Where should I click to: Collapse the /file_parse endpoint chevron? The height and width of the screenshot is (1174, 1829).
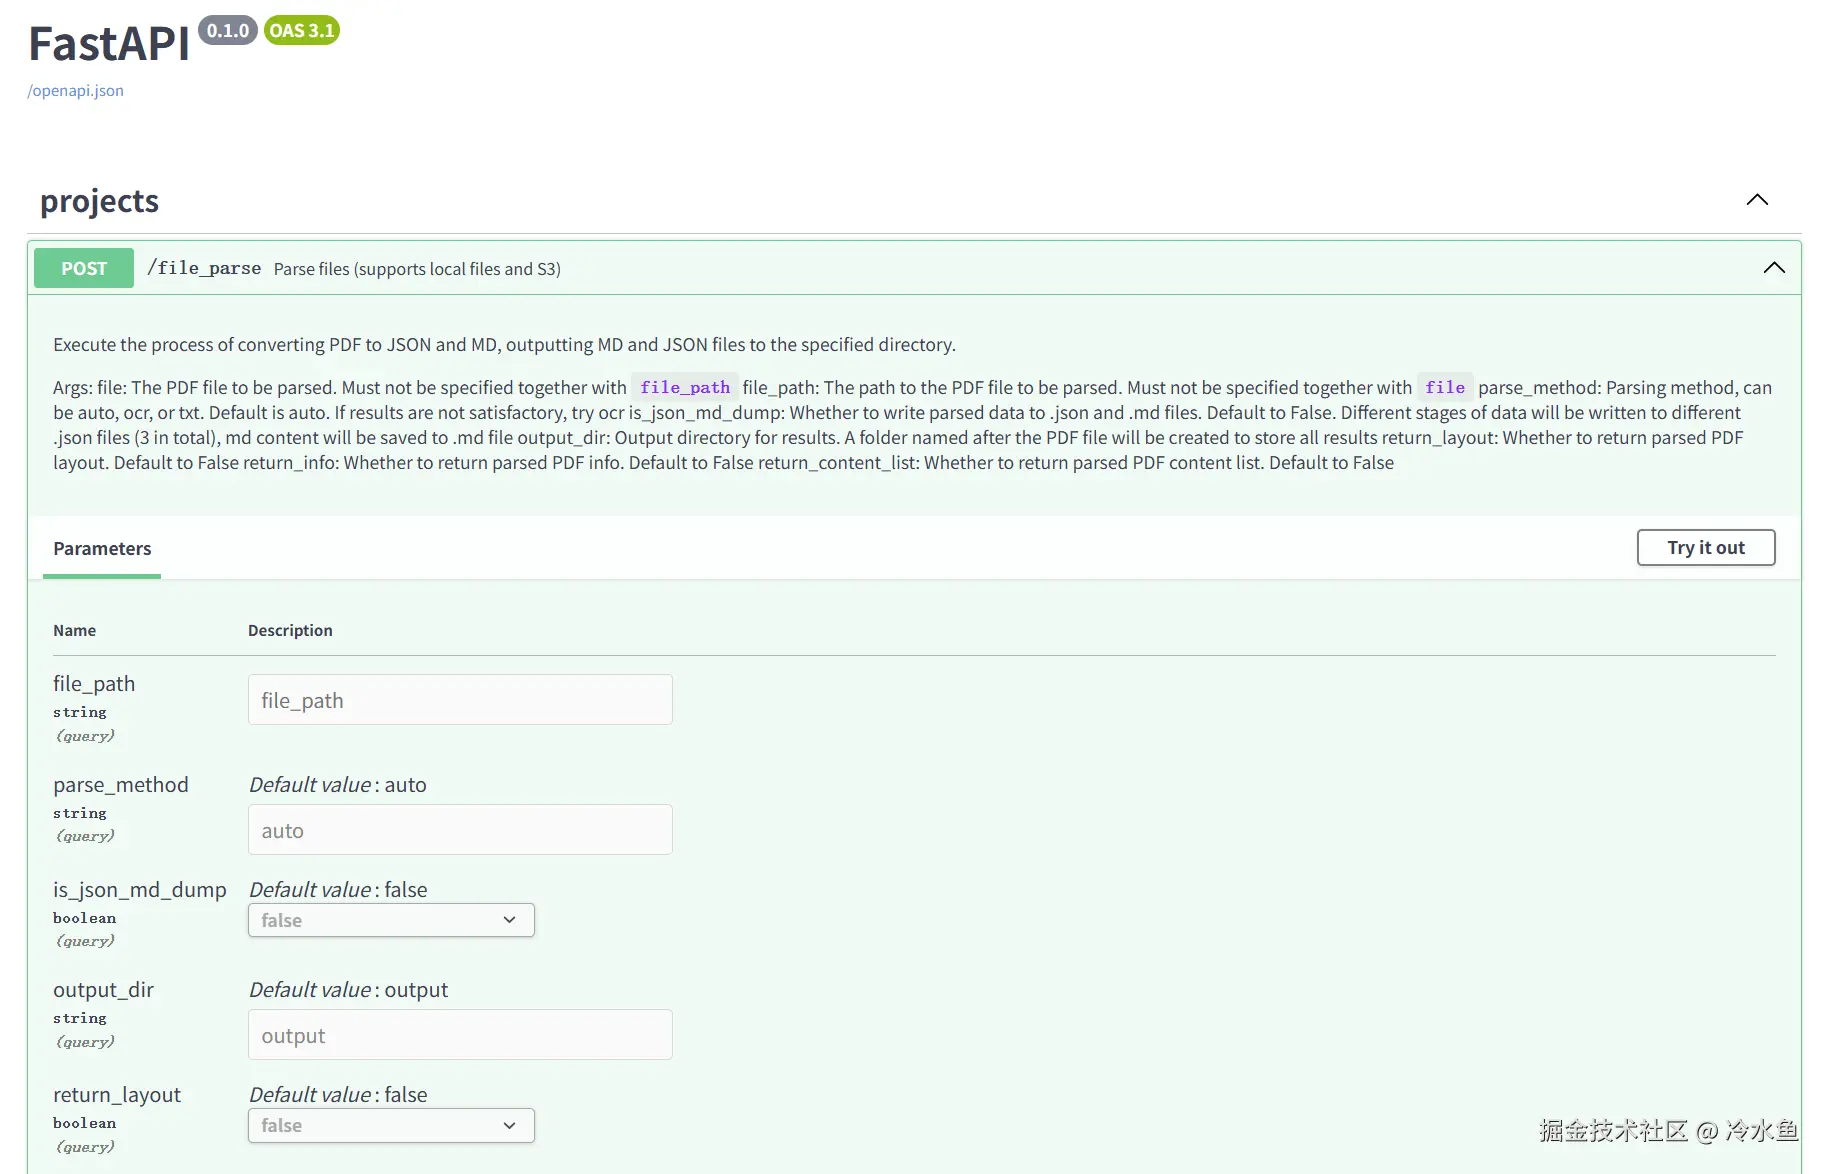[x=1774, y=268]
